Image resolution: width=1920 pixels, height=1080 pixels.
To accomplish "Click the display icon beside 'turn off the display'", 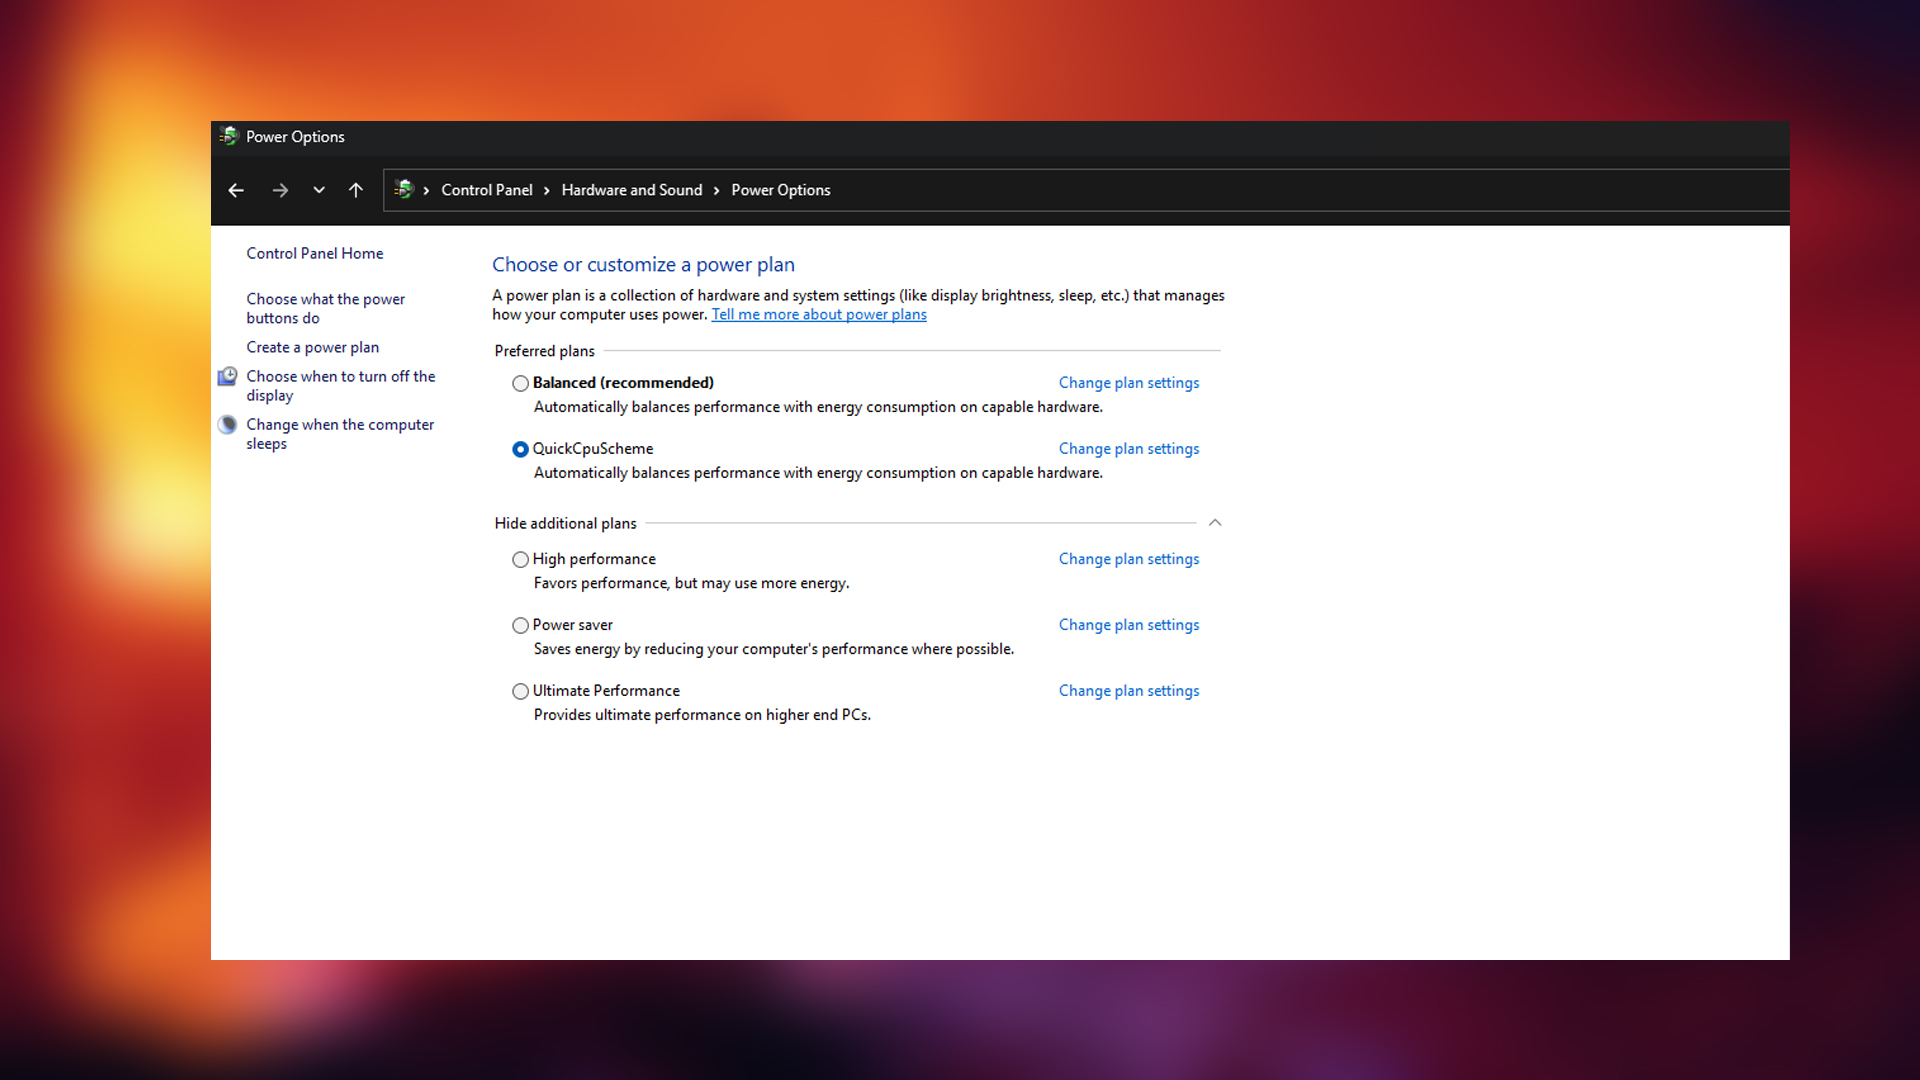I will (x=228, y=376).
